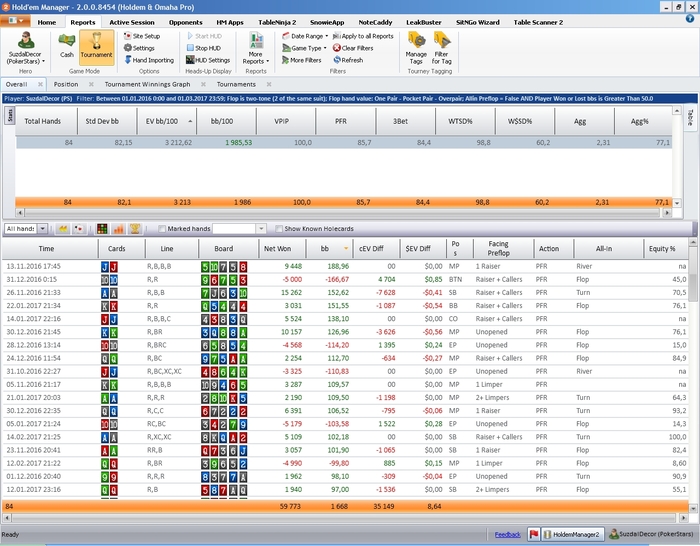Click the orange bar graph icon
This screenshot has width=700, height=546.
(118, 229)
